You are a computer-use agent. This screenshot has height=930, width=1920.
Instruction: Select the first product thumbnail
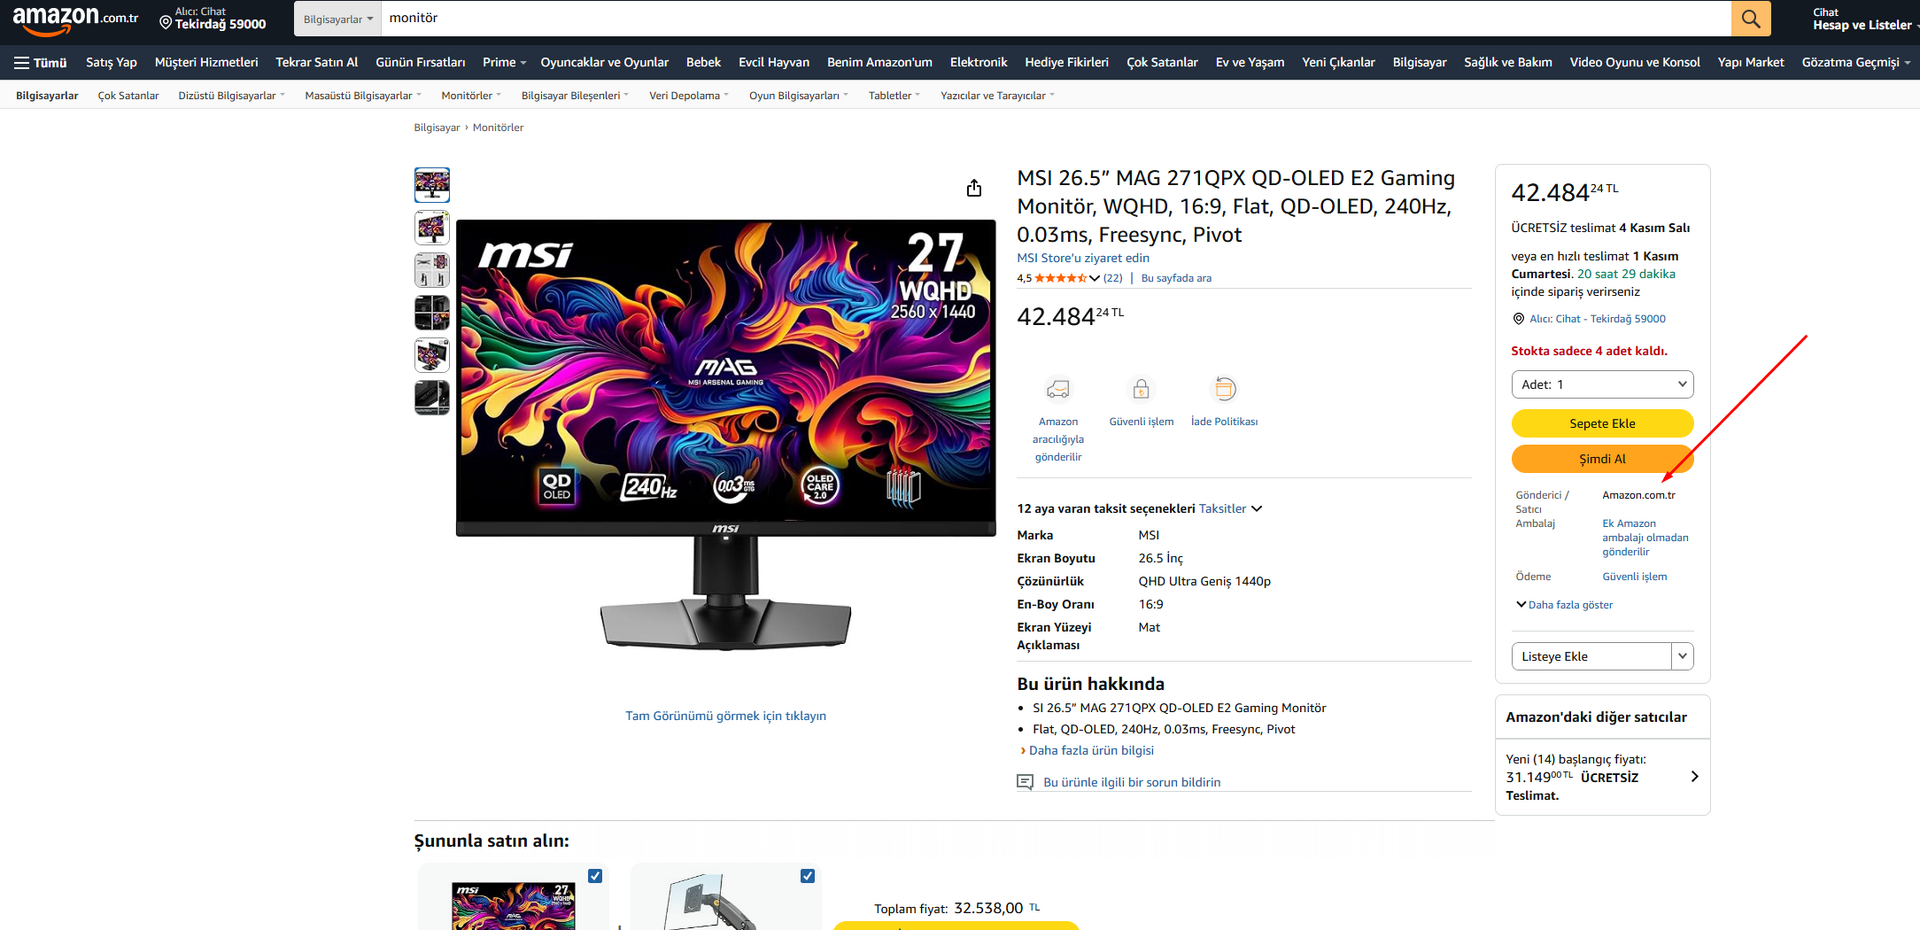click(432, 185)
